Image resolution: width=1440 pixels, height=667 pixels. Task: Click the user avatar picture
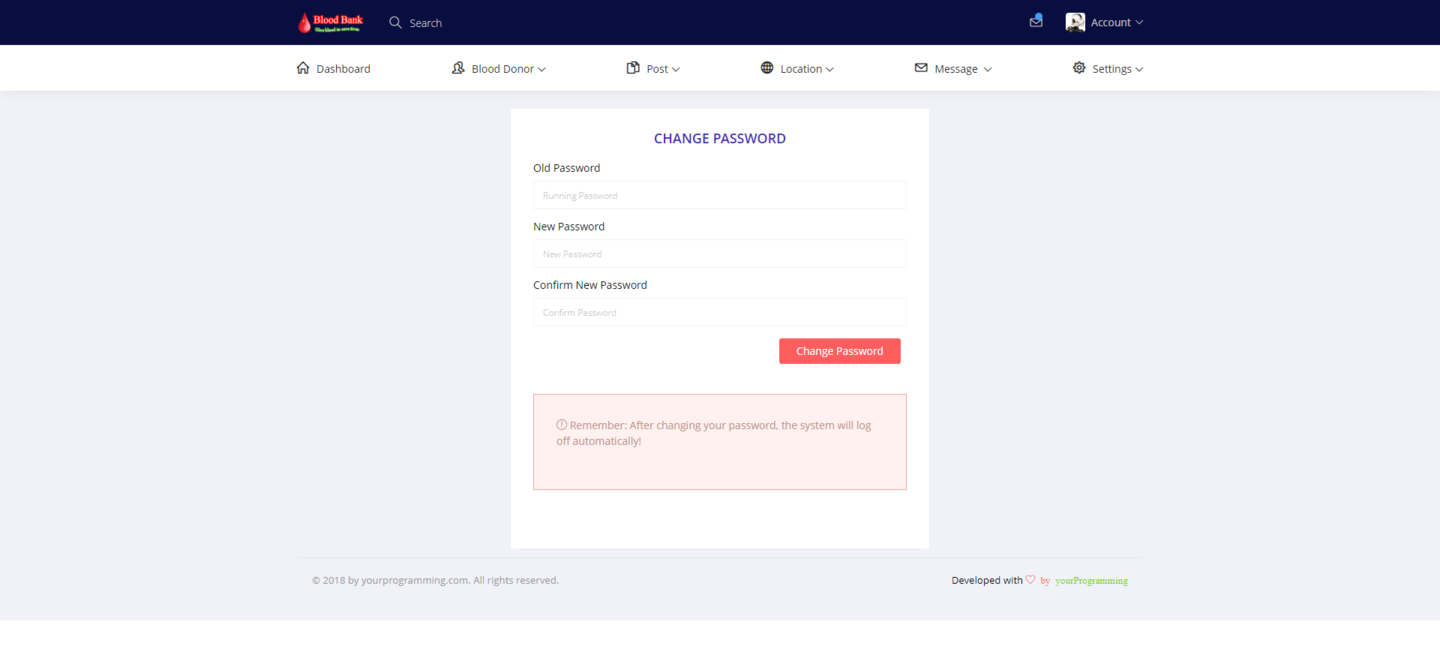tap(1075, 22)
